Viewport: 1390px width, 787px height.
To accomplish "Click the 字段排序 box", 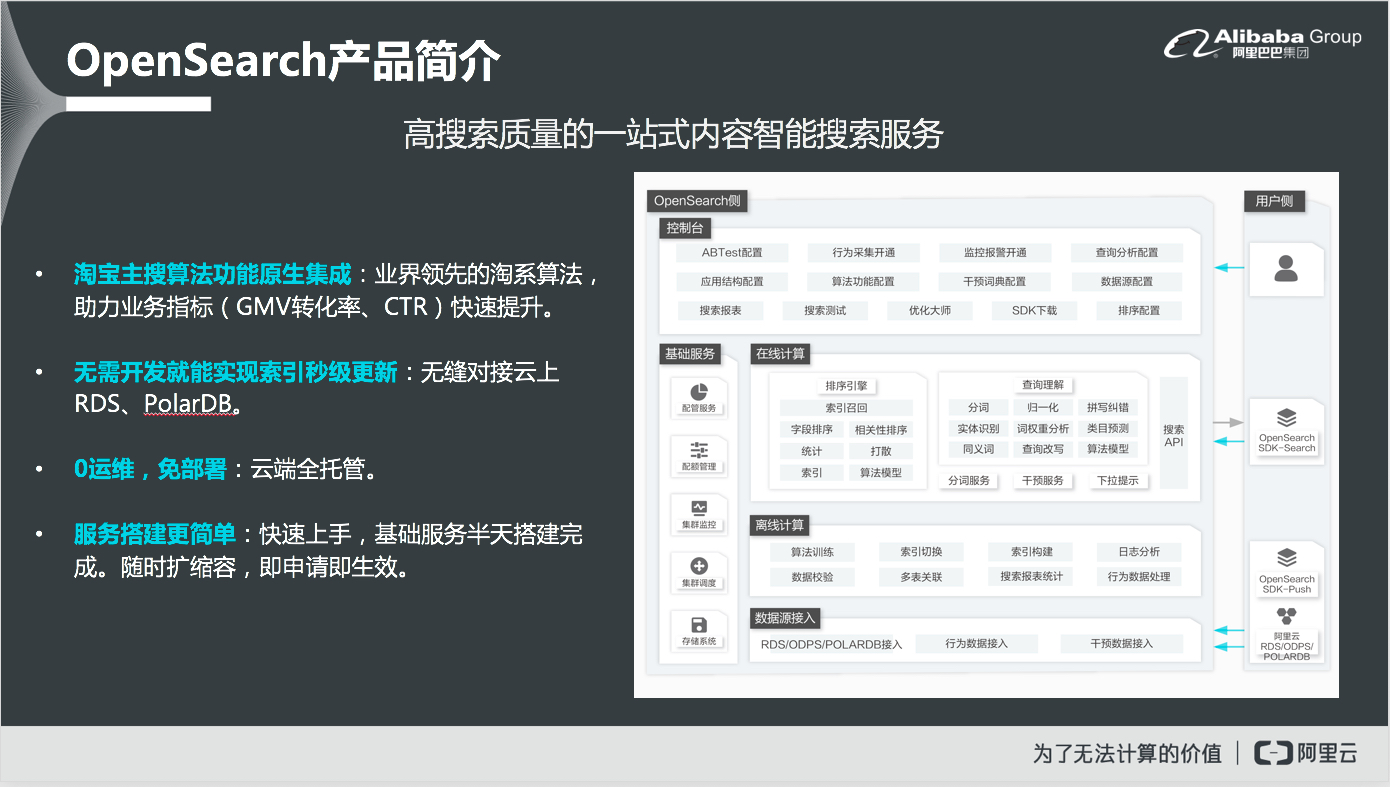I will 812,430.
